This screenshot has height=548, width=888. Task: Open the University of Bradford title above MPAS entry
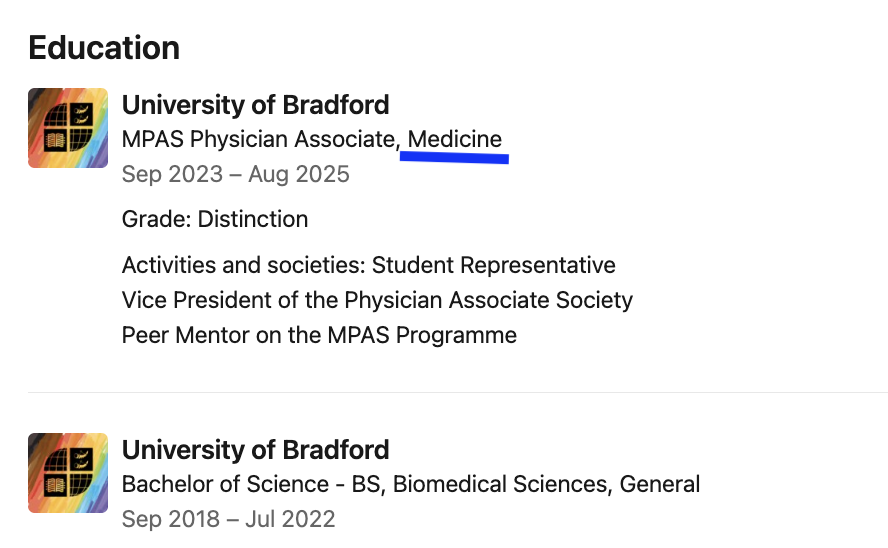pyautogui.click(x=255, y=105)
